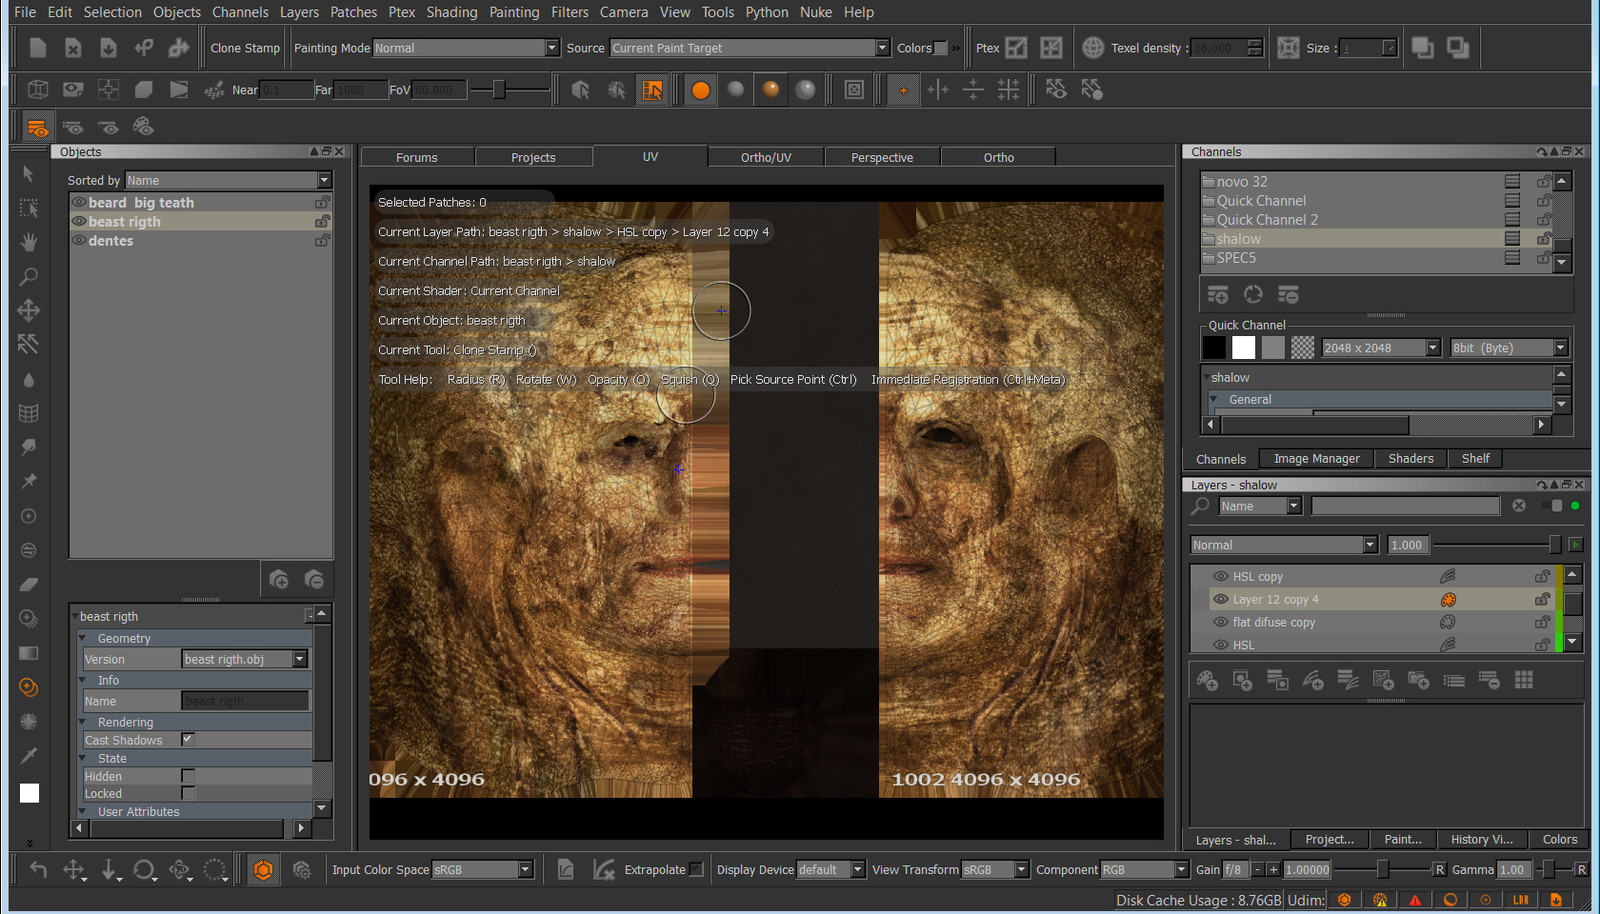Click the Shelf tab

[1475, 459]
